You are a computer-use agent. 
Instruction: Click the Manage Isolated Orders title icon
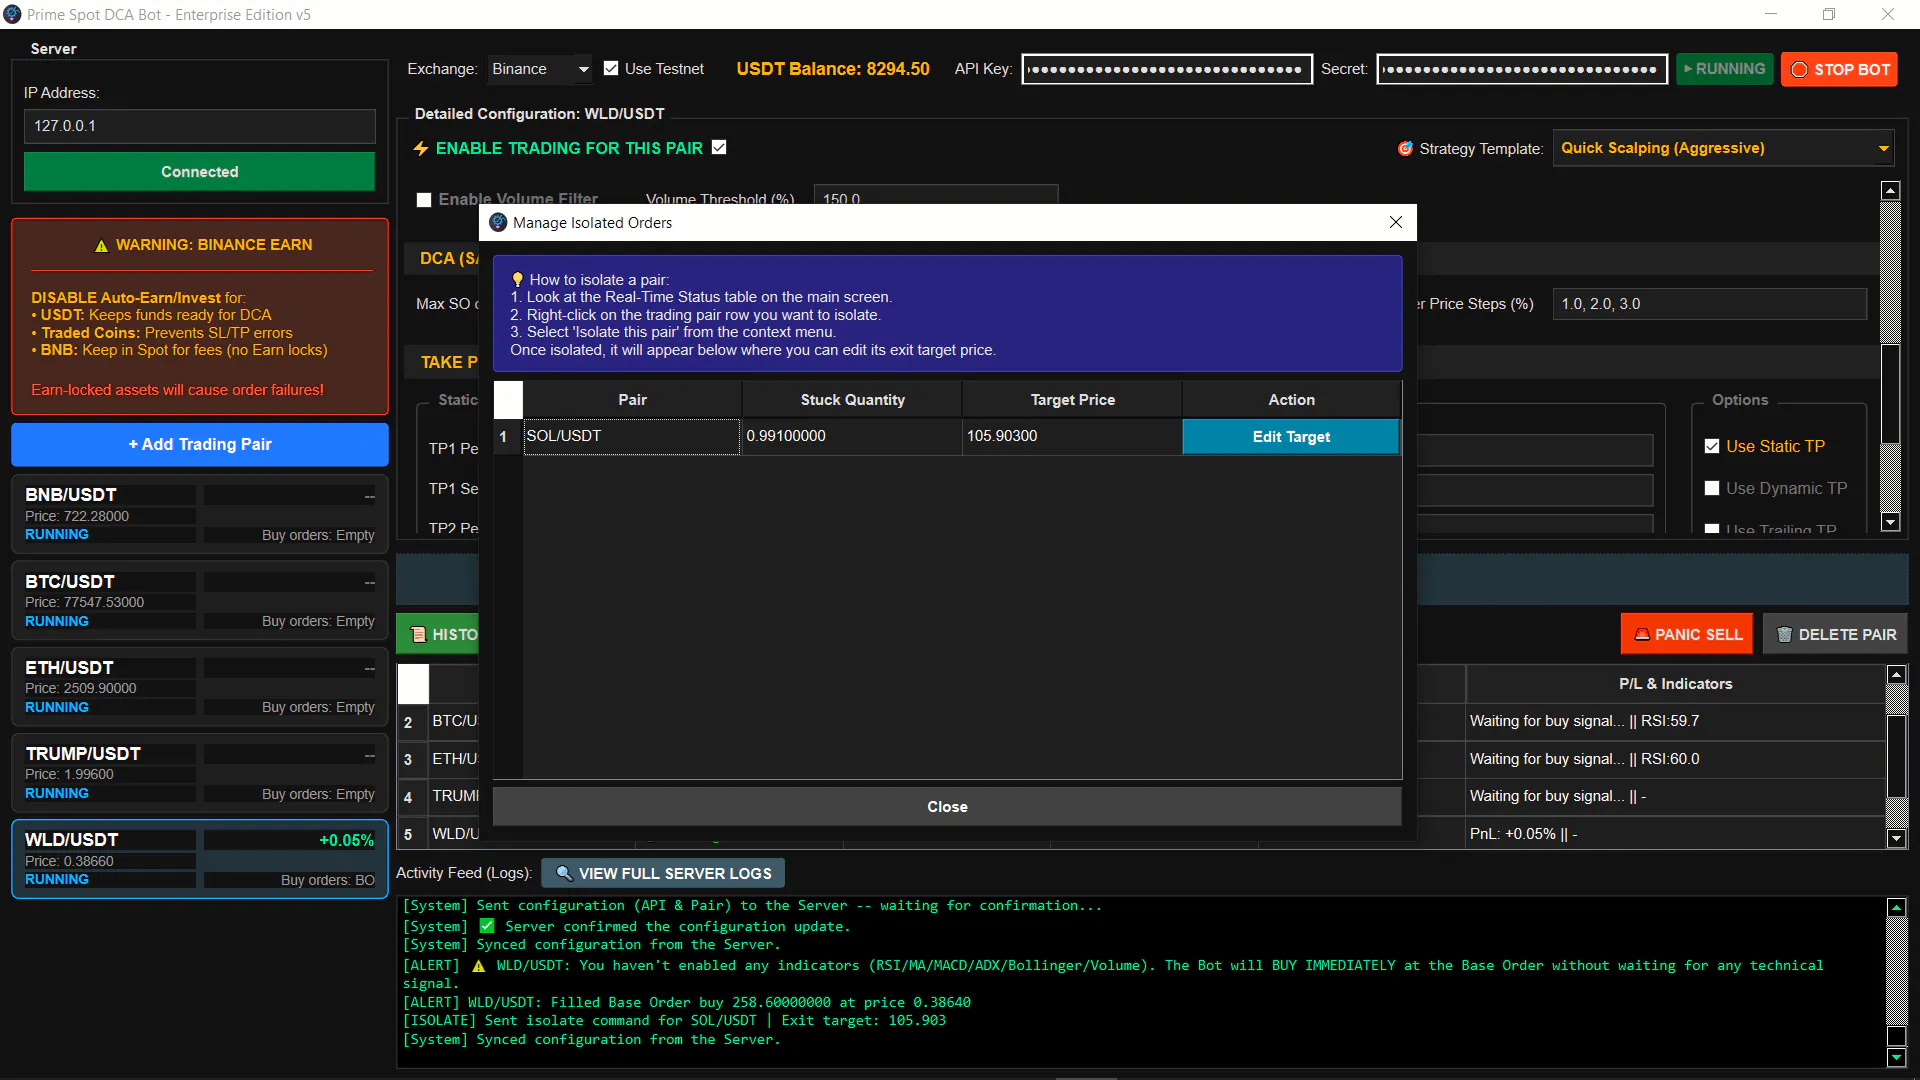pyautogui.click(x=498, y=222)
